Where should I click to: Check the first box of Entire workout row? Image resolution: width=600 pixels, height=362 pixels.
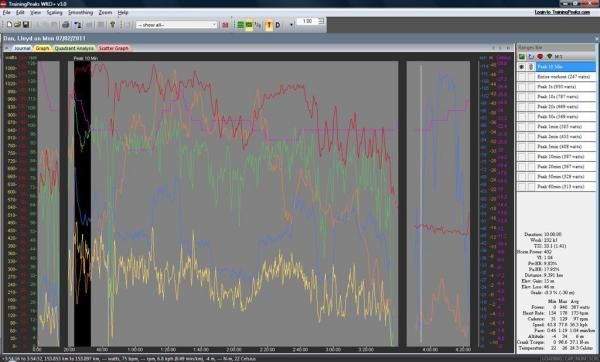[x=522, y=77]
